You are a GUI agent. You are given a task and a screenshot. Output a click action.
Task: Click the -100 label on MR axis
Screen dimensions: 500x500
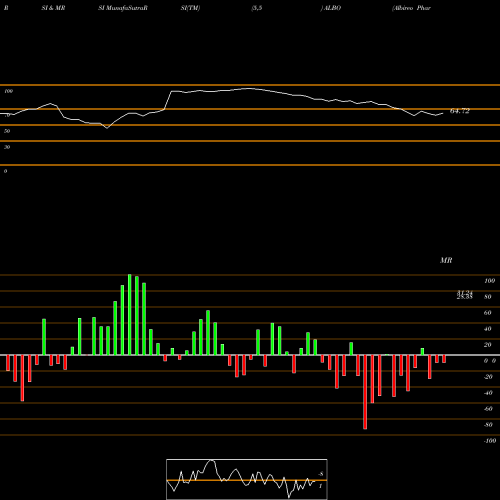click(x=490, y=441)
